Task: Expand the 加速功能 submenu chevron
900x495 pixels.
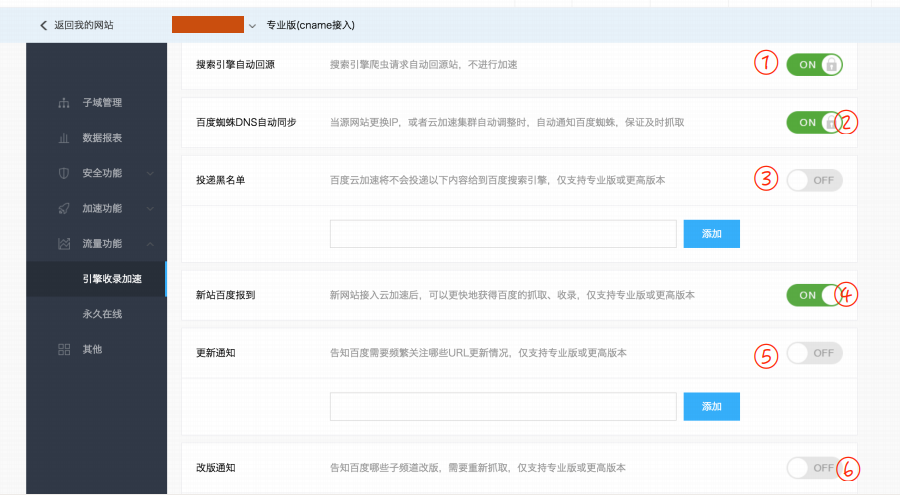Action: [x=150, y=208]
